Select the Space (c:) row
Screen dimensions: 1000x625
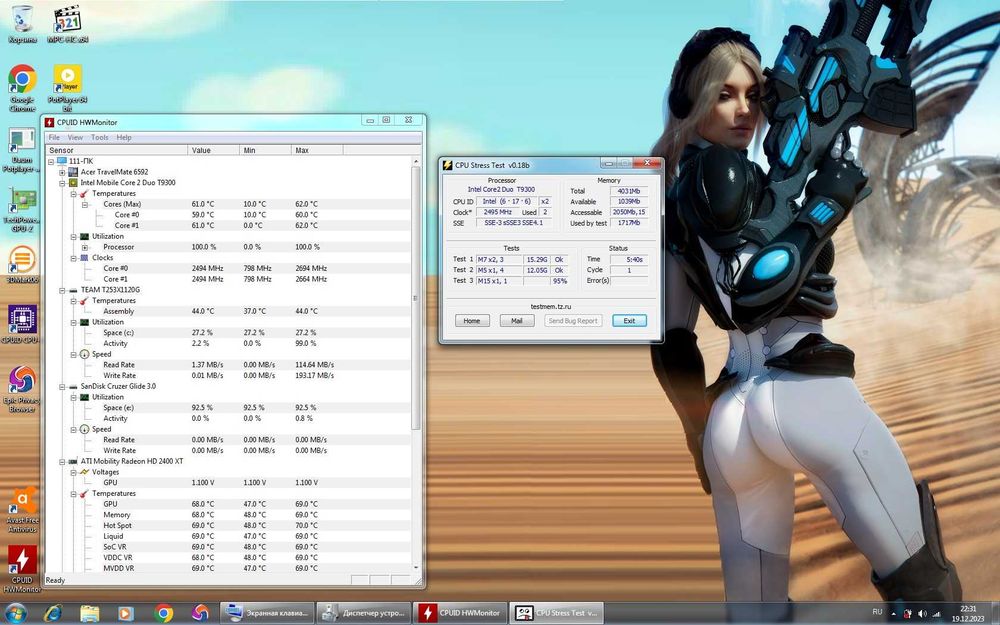click(x=228, y=333)
